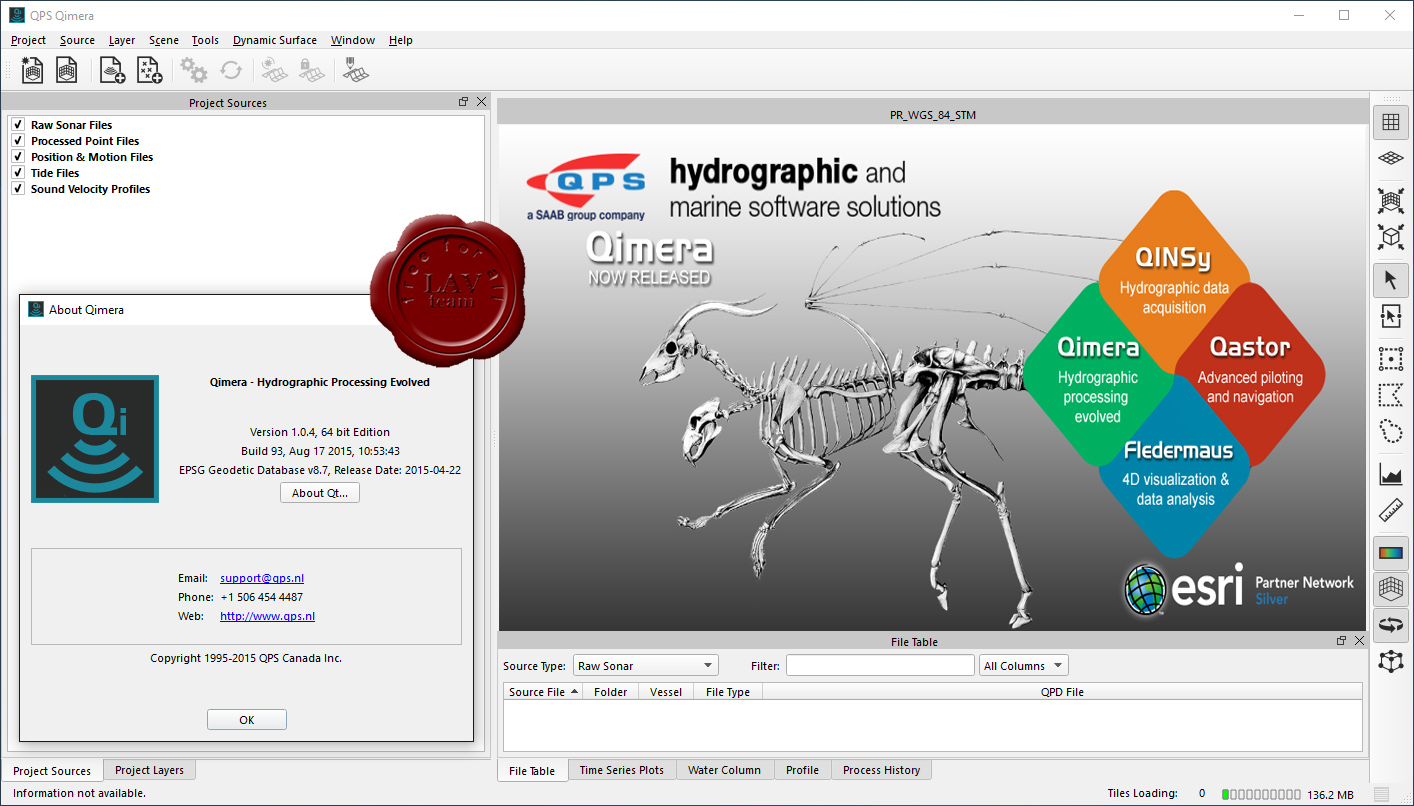Viewport: 1414px width, 806px height.
Task: Click the grayed circular-arrows refresh icon
Action: click(231, 71)
